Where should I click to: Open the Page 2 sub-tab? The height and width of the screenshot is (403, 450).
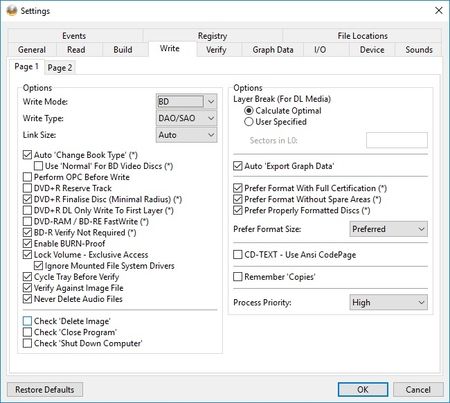click(x=60, y=68)
